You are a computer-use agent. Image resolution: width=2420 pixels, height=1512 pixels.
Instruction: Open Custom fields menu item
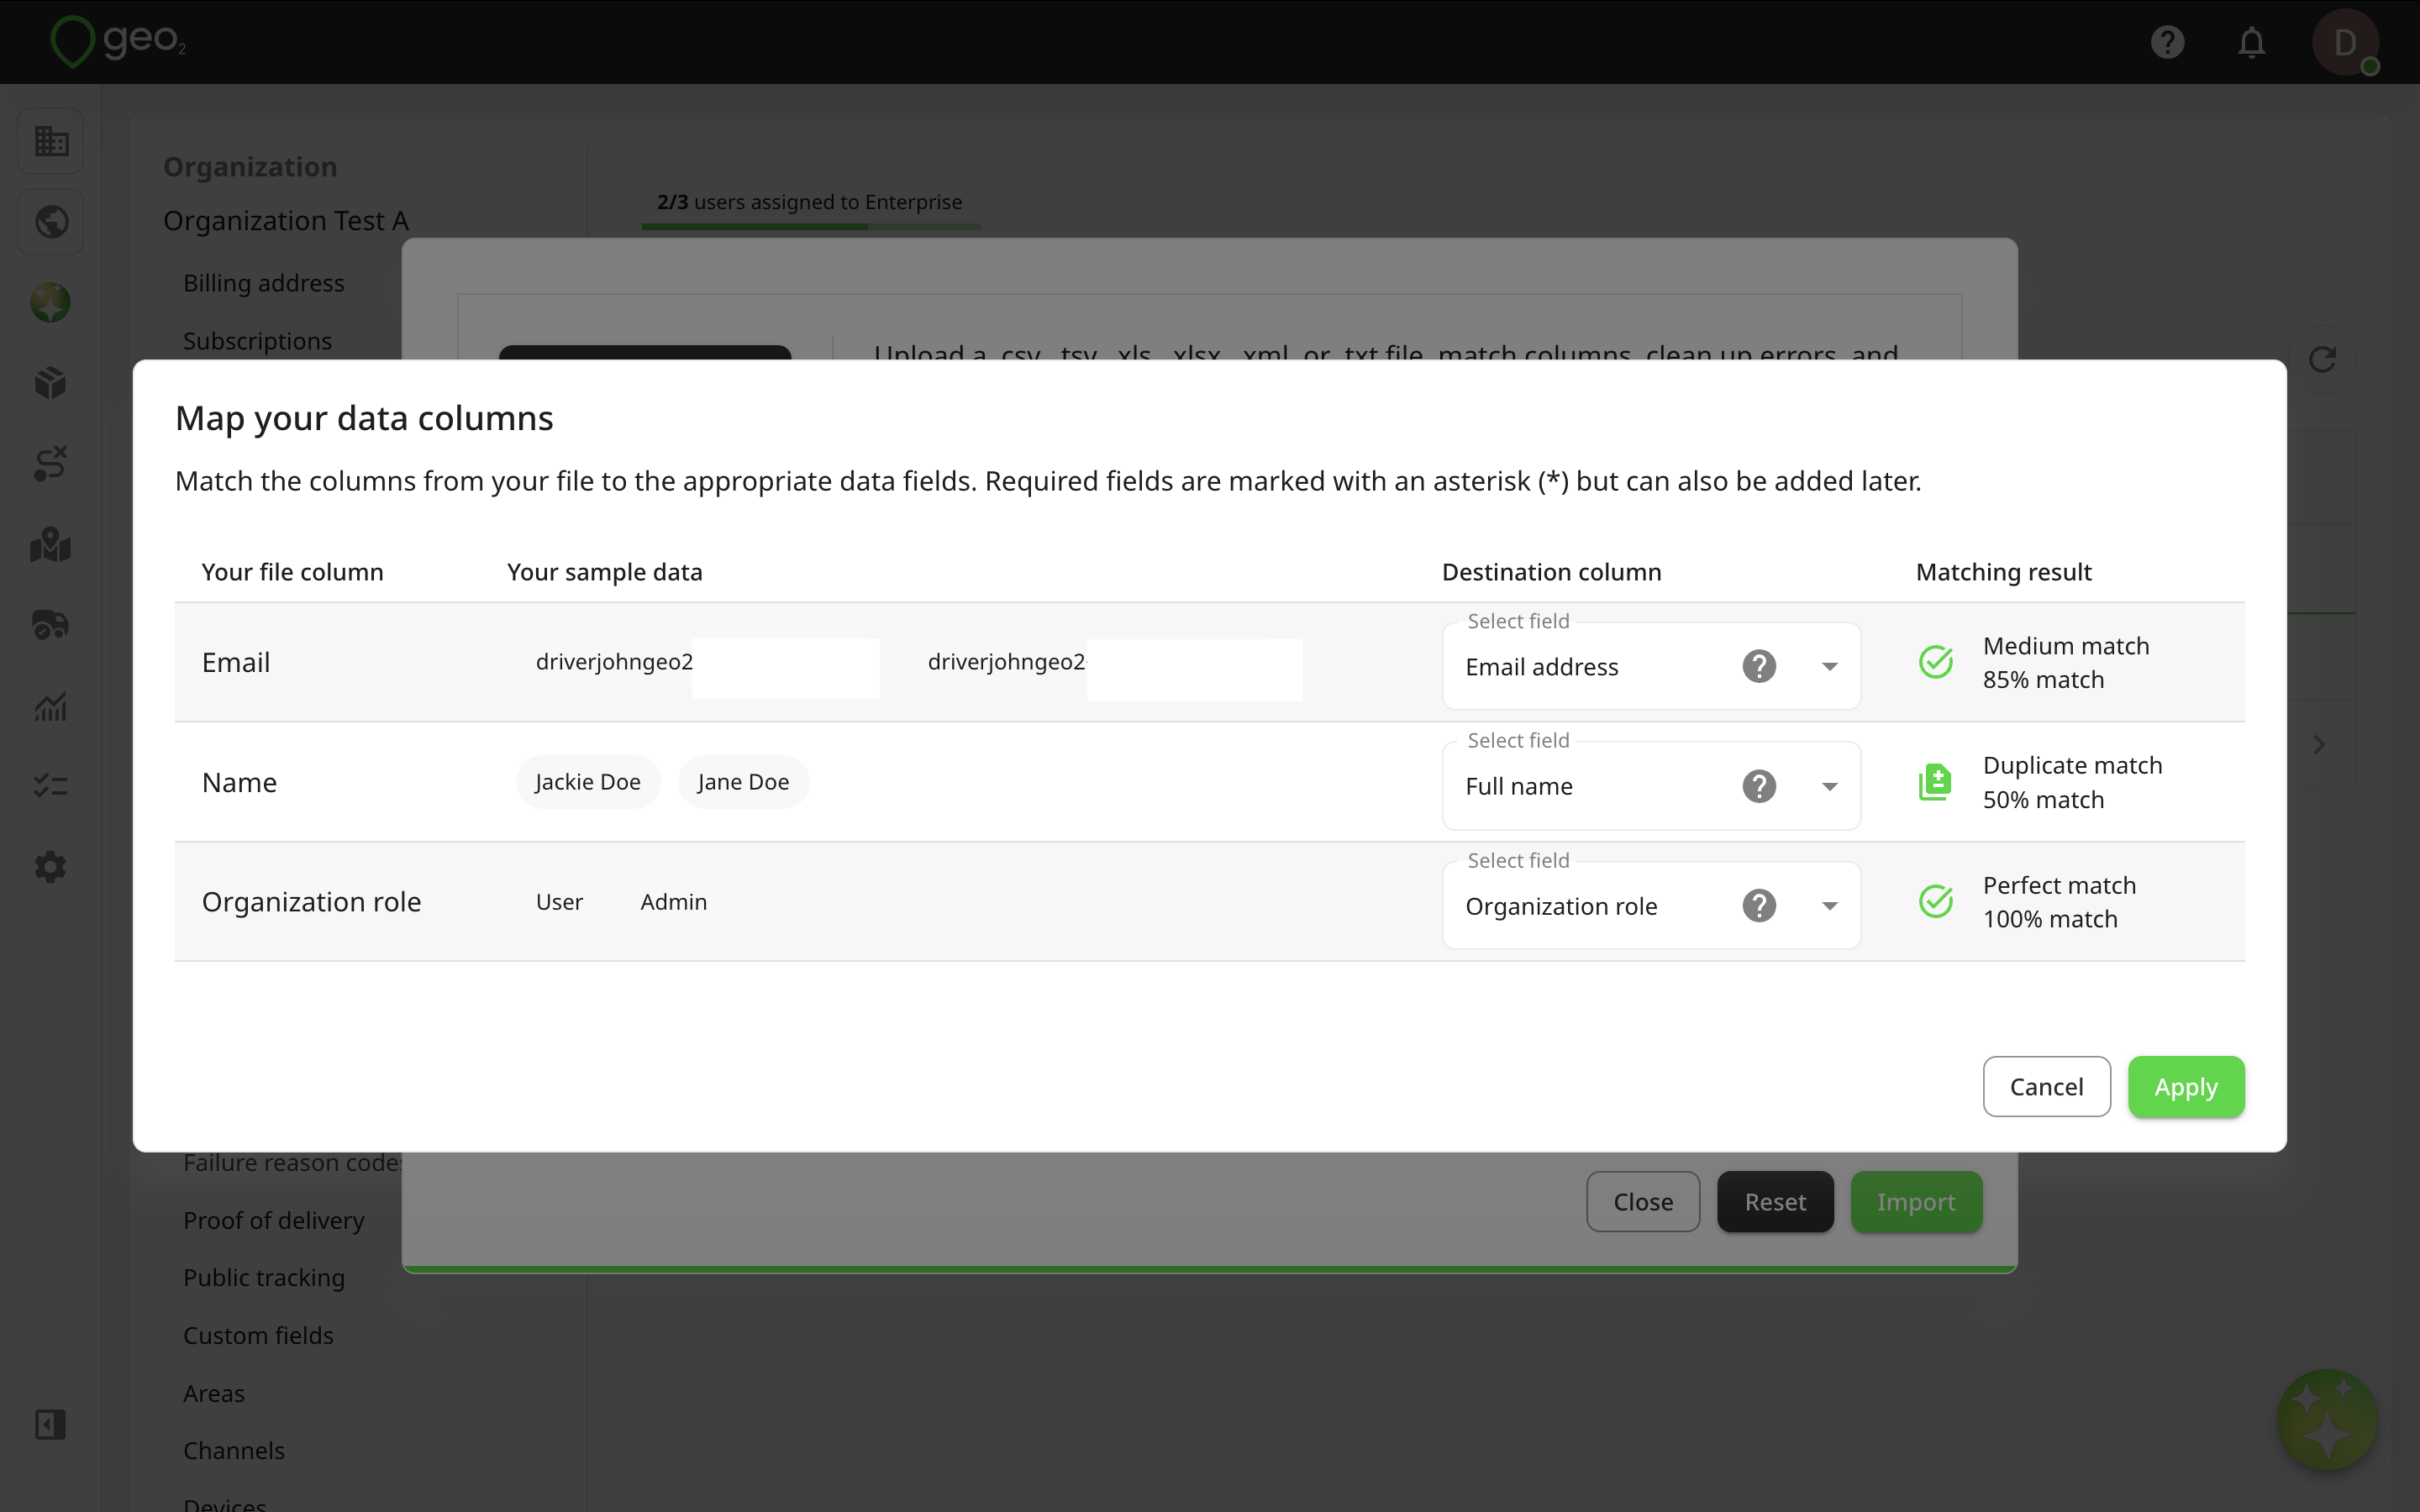[258, 1335]
